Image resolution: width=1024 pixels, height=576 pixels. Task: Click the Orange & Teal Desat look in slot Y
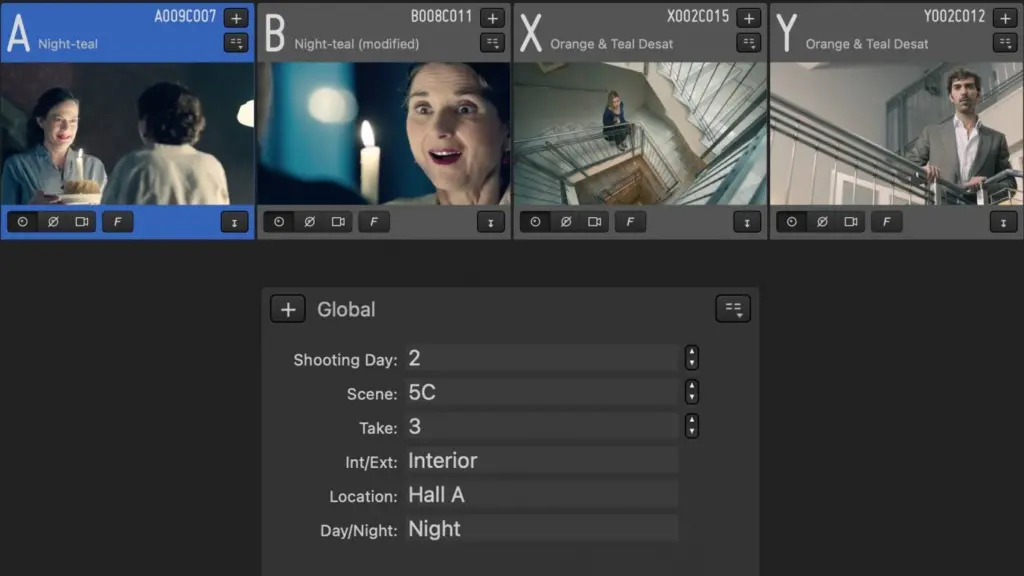(867, 44)
